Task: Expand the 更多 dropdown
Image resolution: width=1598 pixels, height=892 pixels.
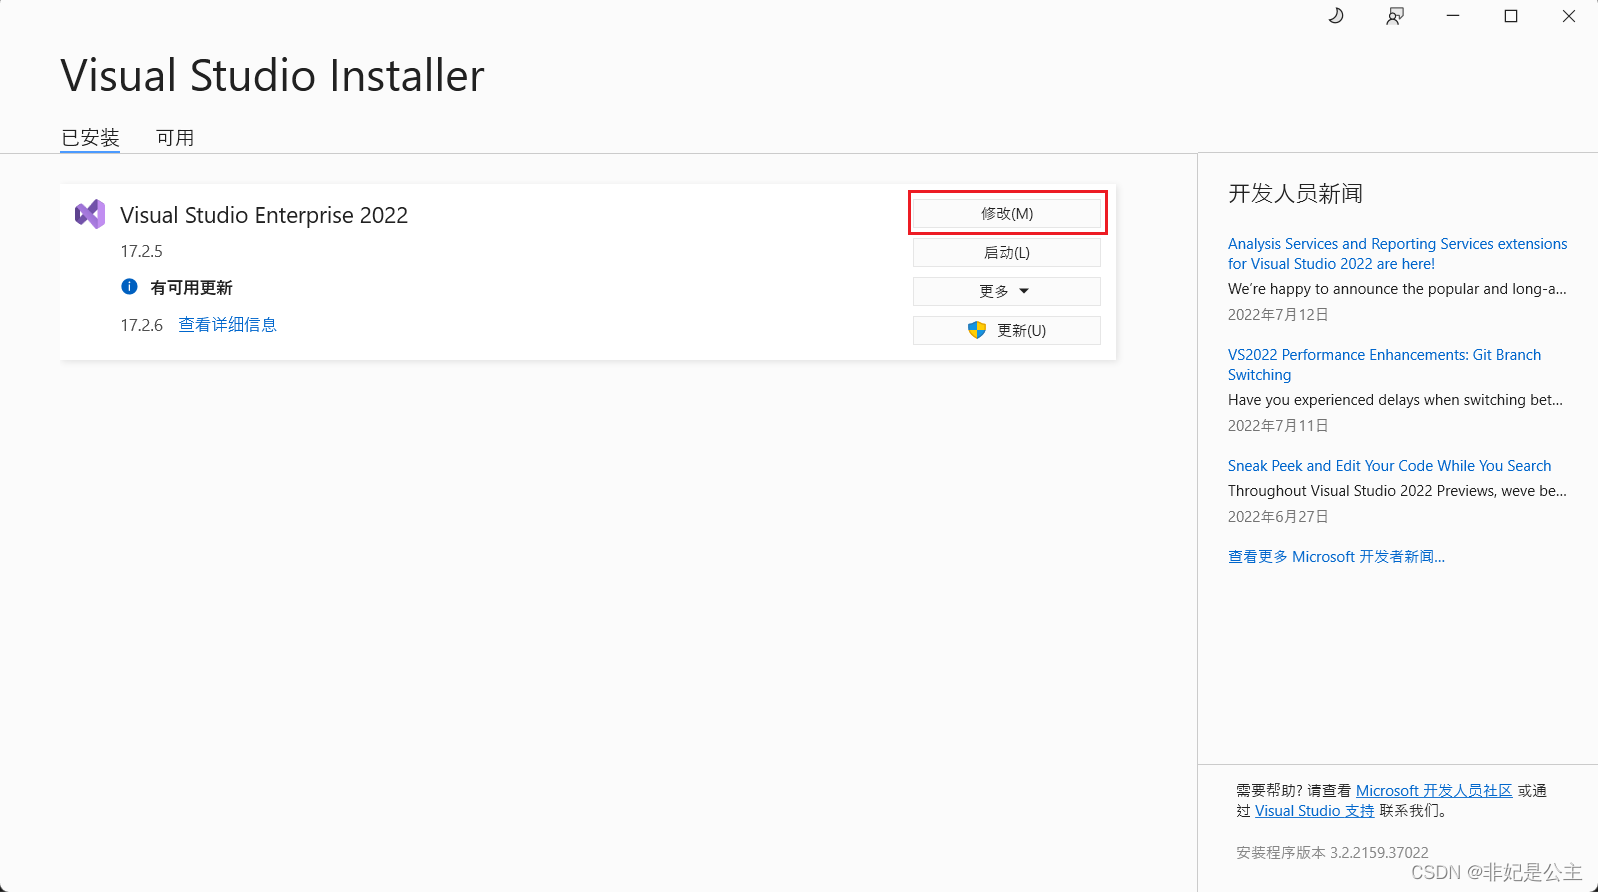Action: pyautogui.click(x=1007, y=291)
